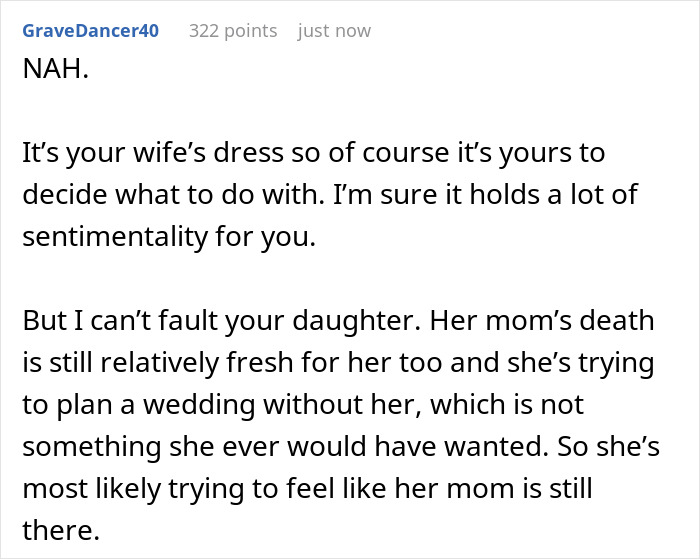Open GraveDancer40's user profile

pyautogui.click(x=91, y=31)
